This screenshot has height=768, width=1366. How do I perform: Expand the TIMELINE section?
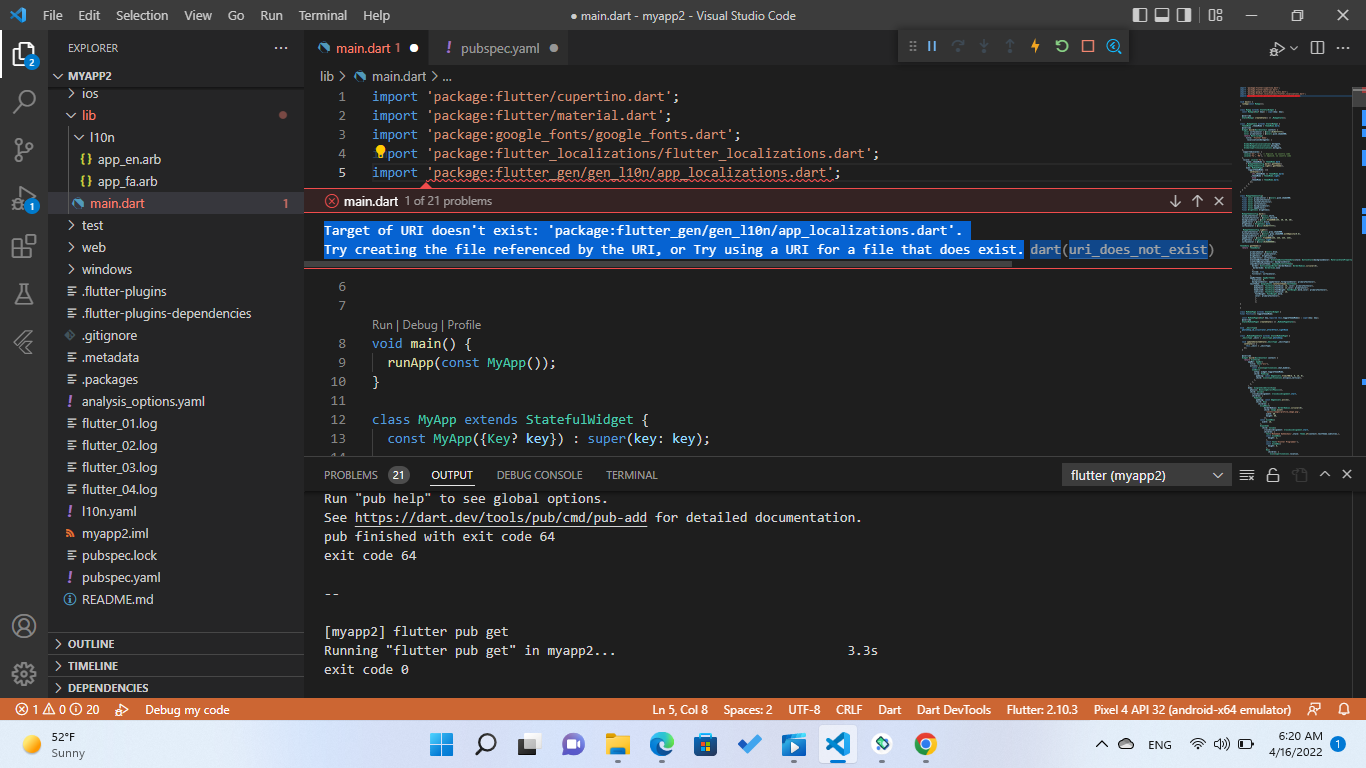point(176,666)
